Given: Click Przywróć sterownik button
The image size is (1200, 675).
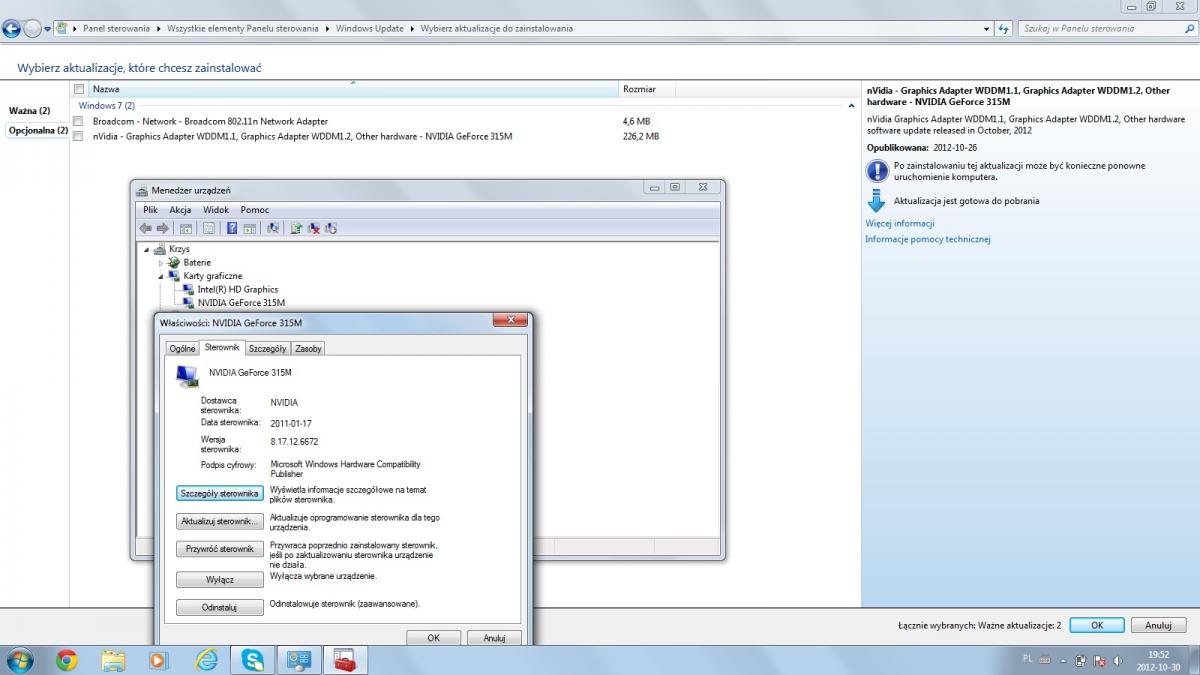Looking at the screenshot, I should tap(220, 549).
